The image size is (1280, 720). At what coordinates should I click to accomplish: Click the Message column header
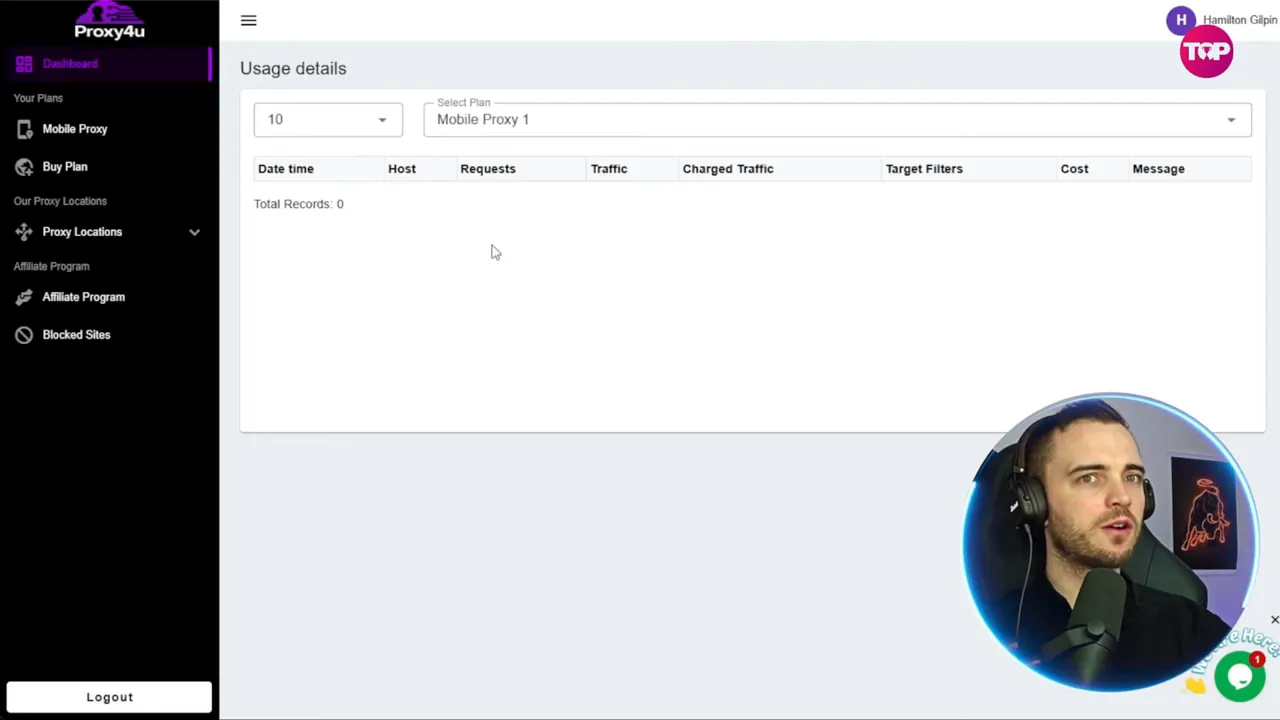tap(1158, 169)
